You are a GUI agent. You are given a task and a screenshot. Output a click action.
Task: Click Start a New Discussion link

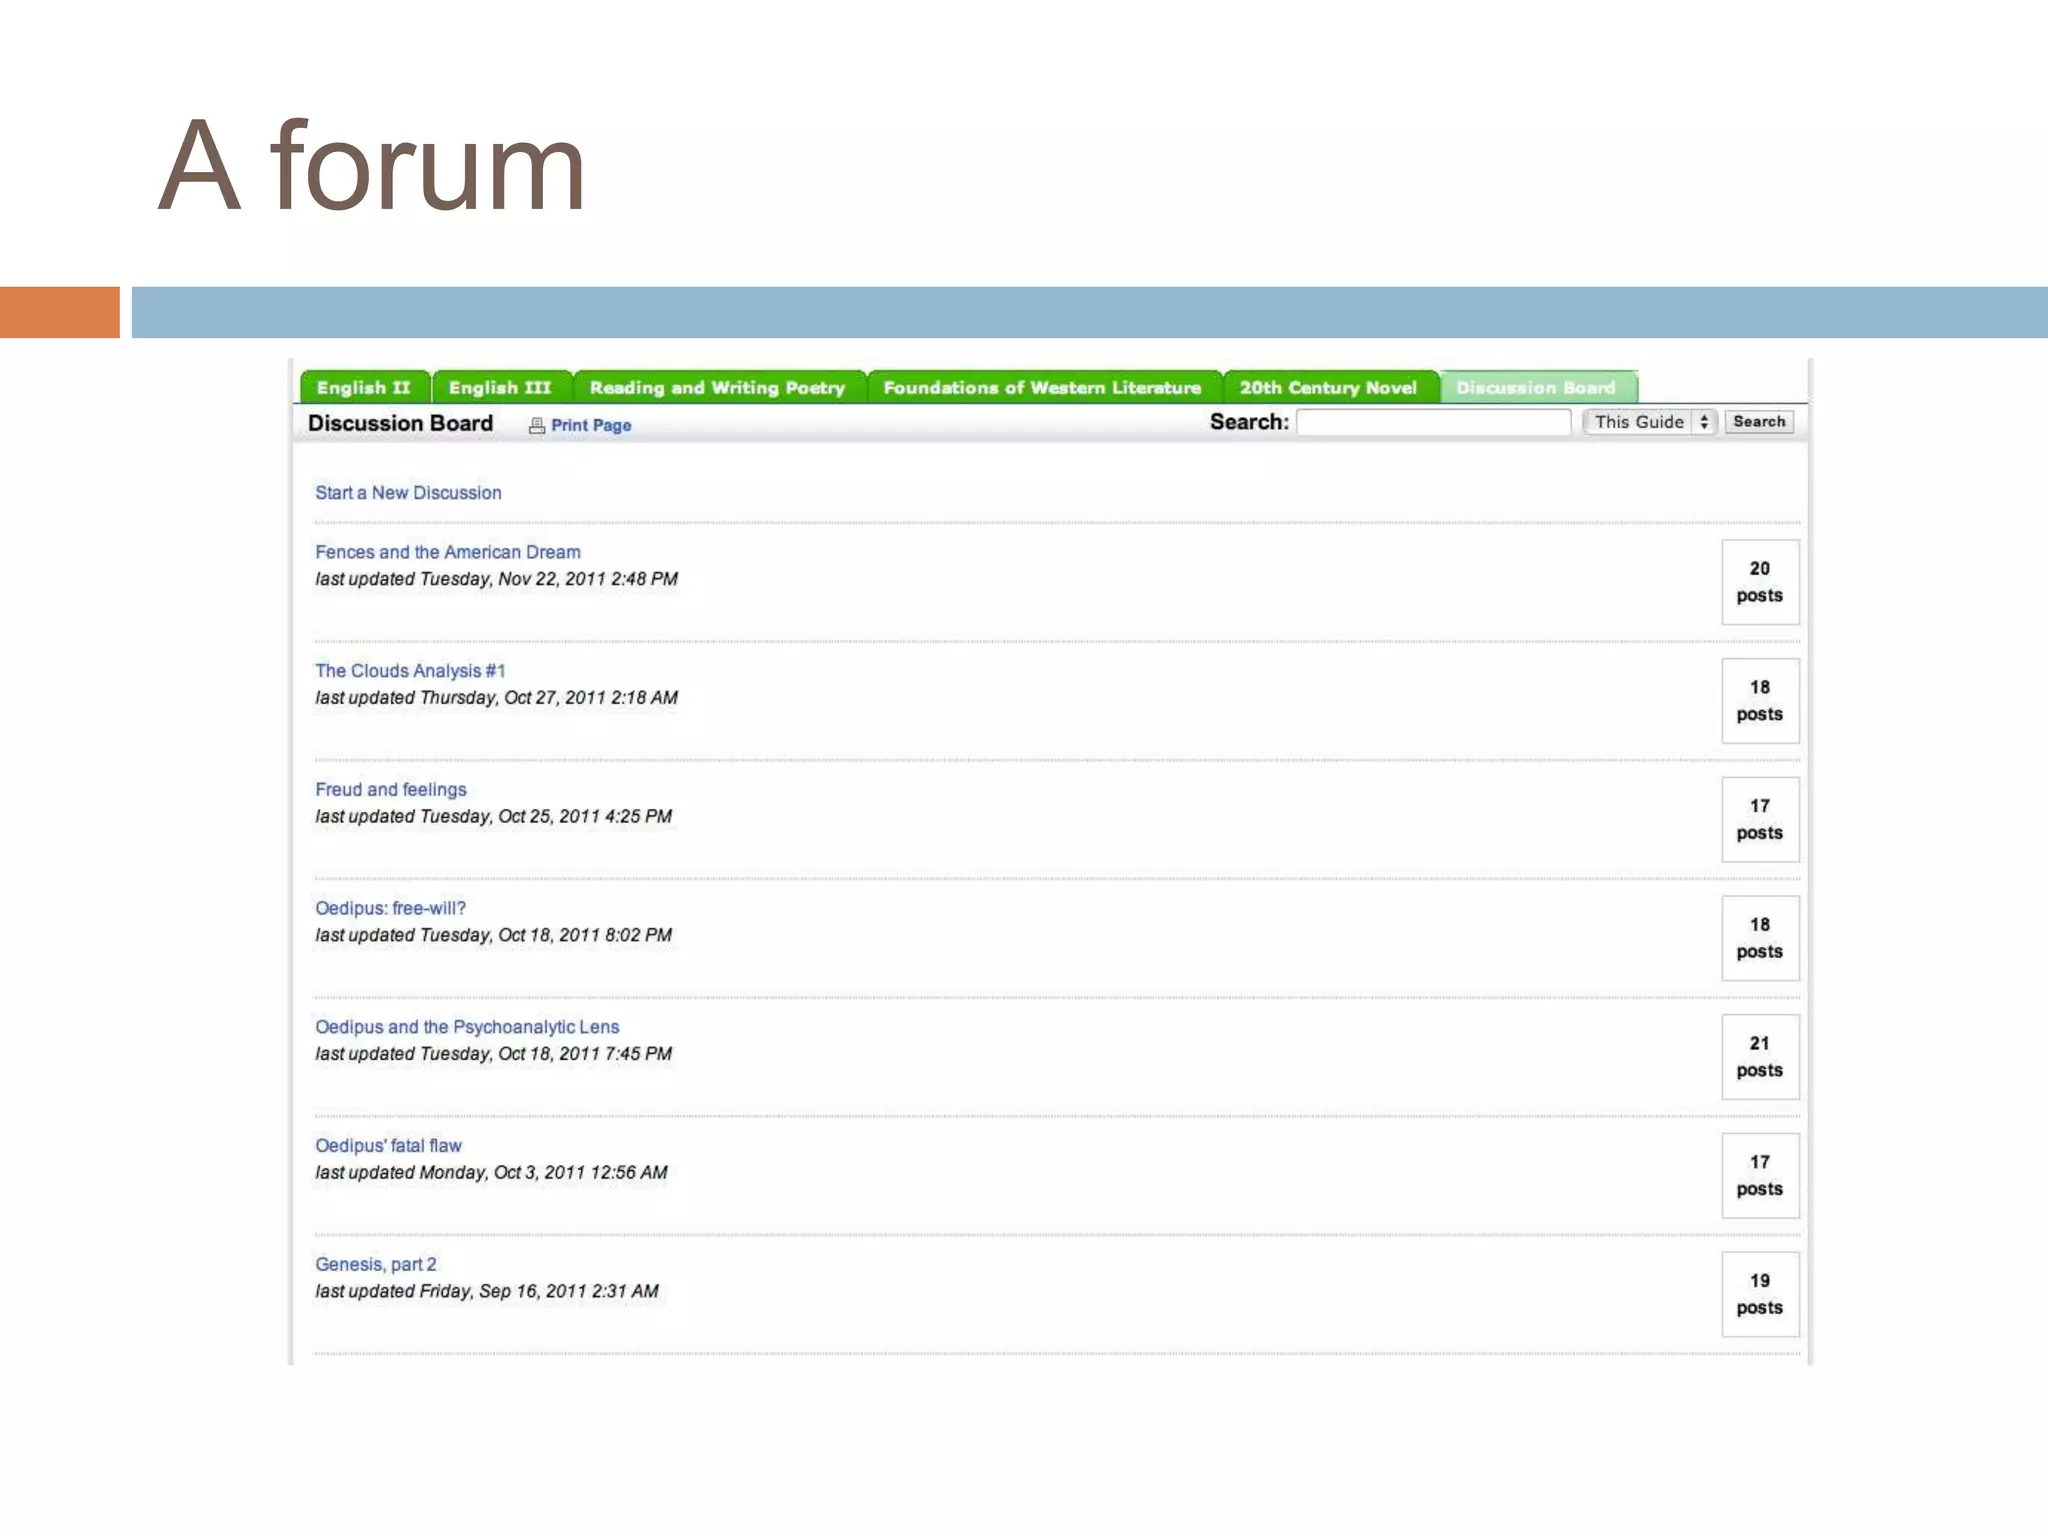pyautogui.click(x=408, y=493)
